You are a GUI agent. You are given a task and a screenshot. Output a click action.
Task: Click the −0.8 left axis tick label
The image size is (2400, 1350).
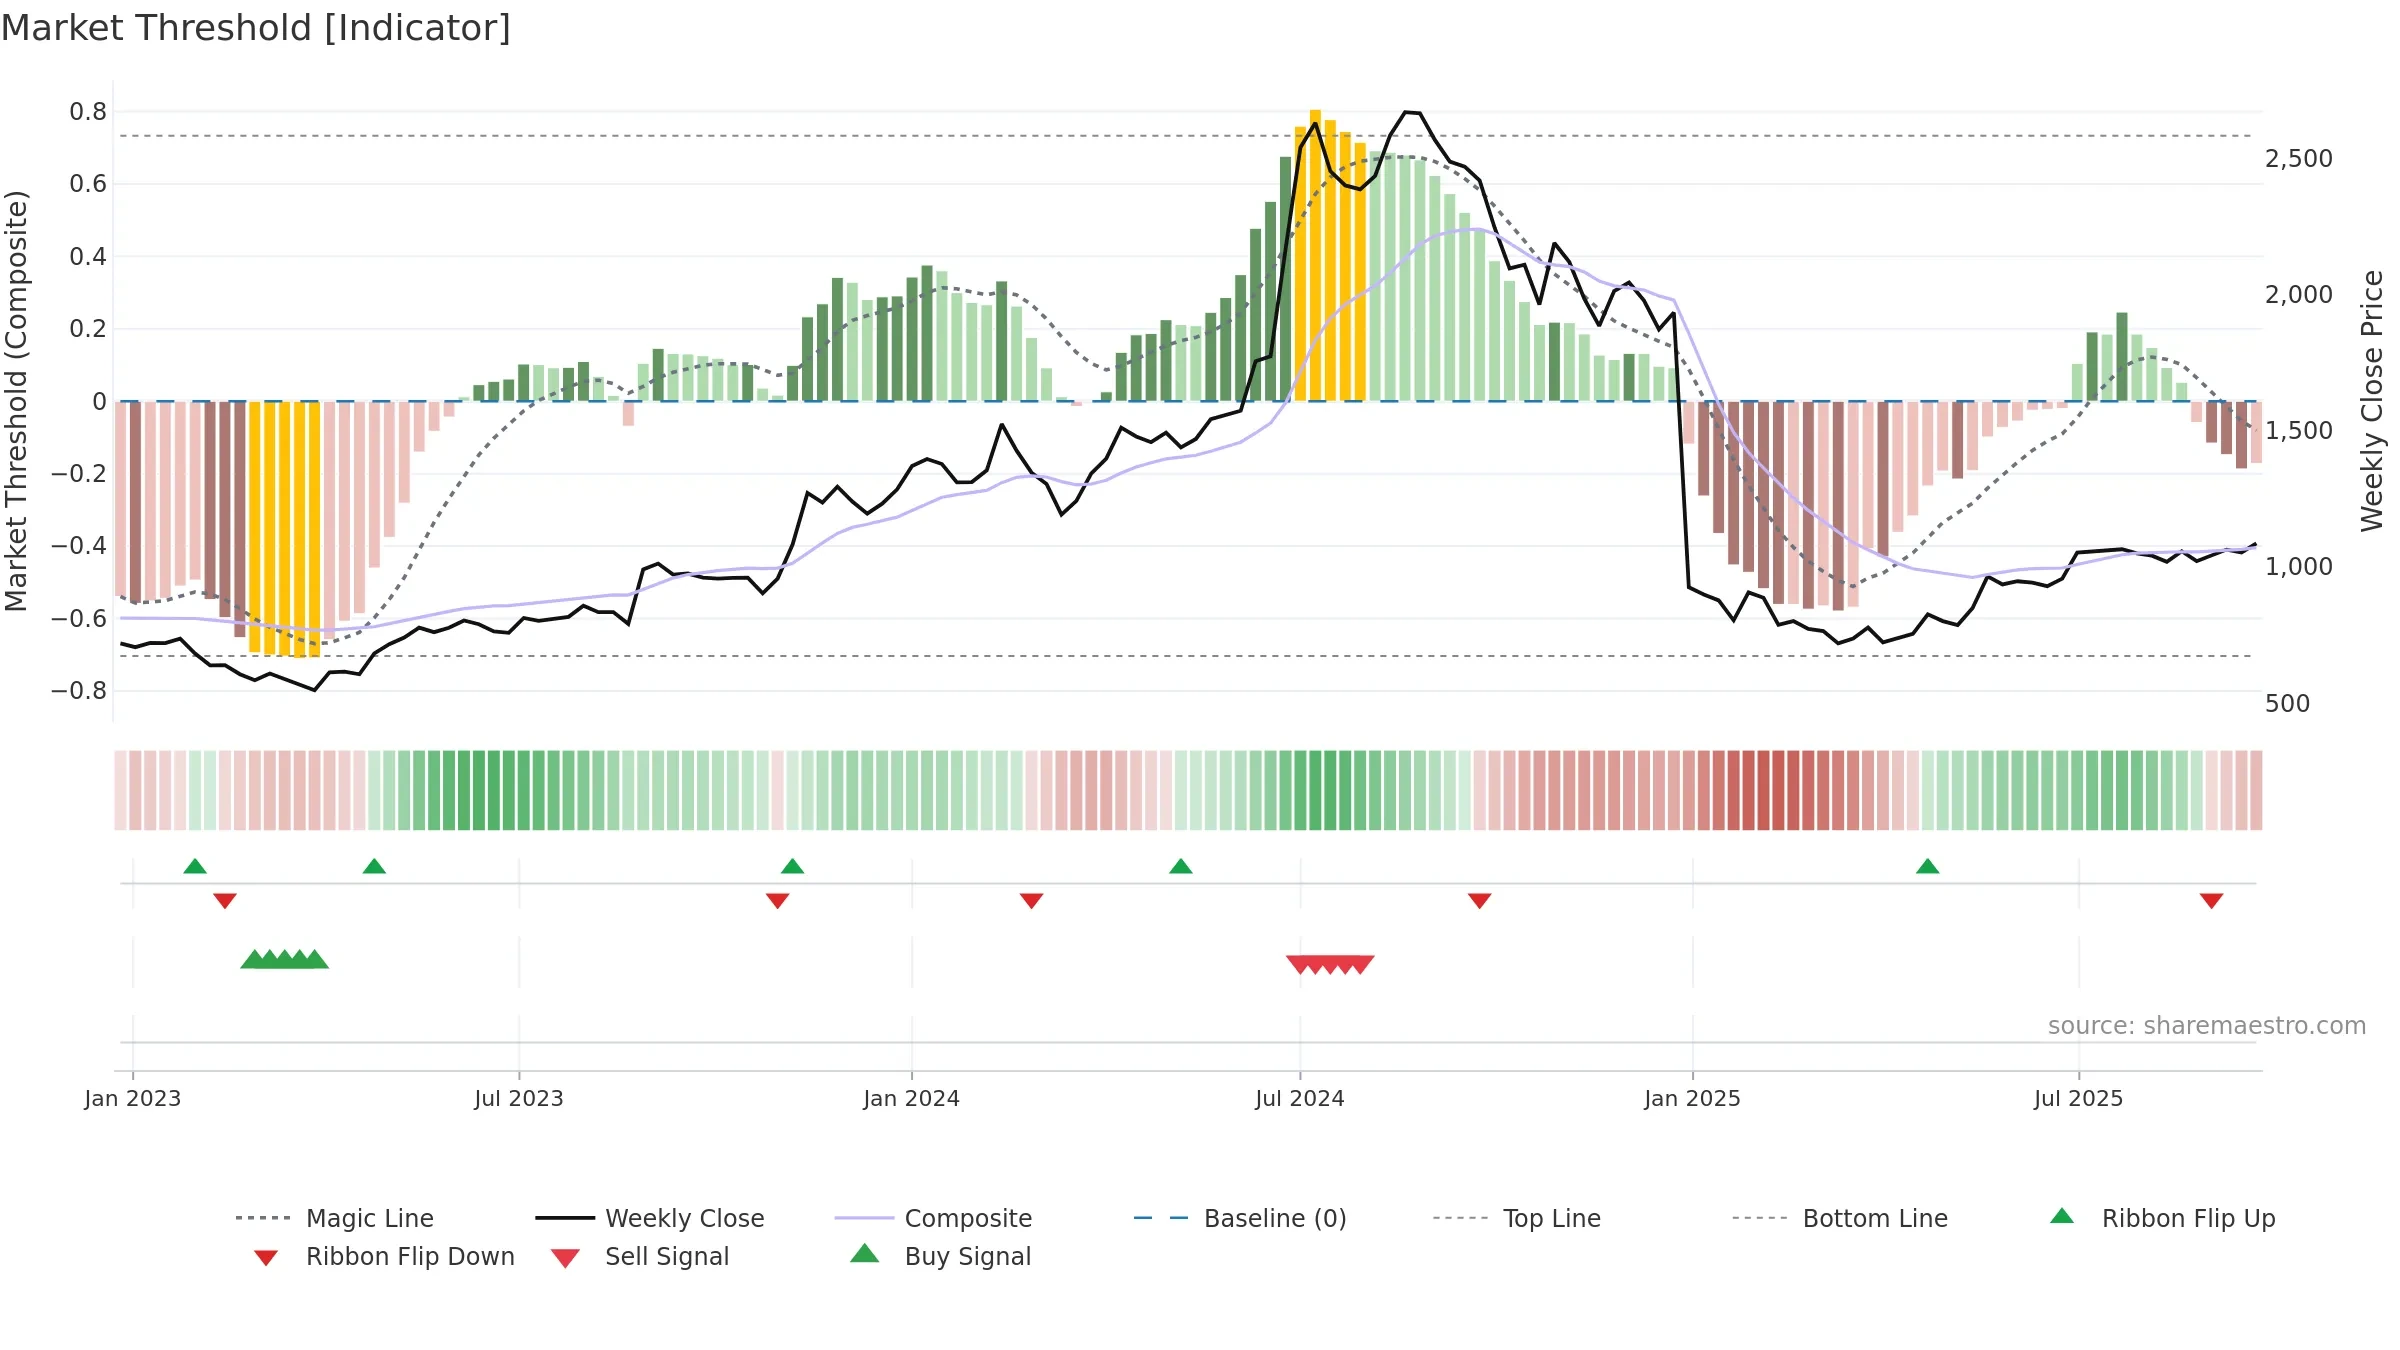(79, 691)
